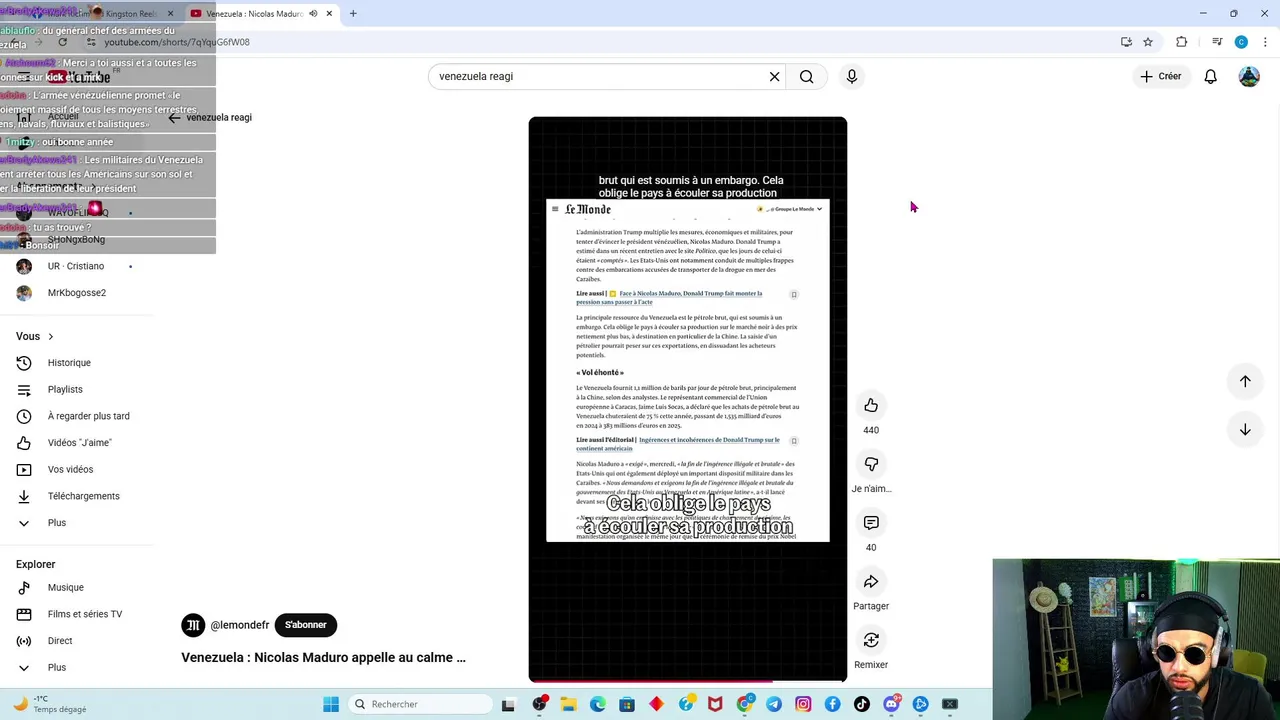The width and height of the screenshot is (1280, 720).
Task: Go to previous Short with up arrow
Action: [1245, 381]
